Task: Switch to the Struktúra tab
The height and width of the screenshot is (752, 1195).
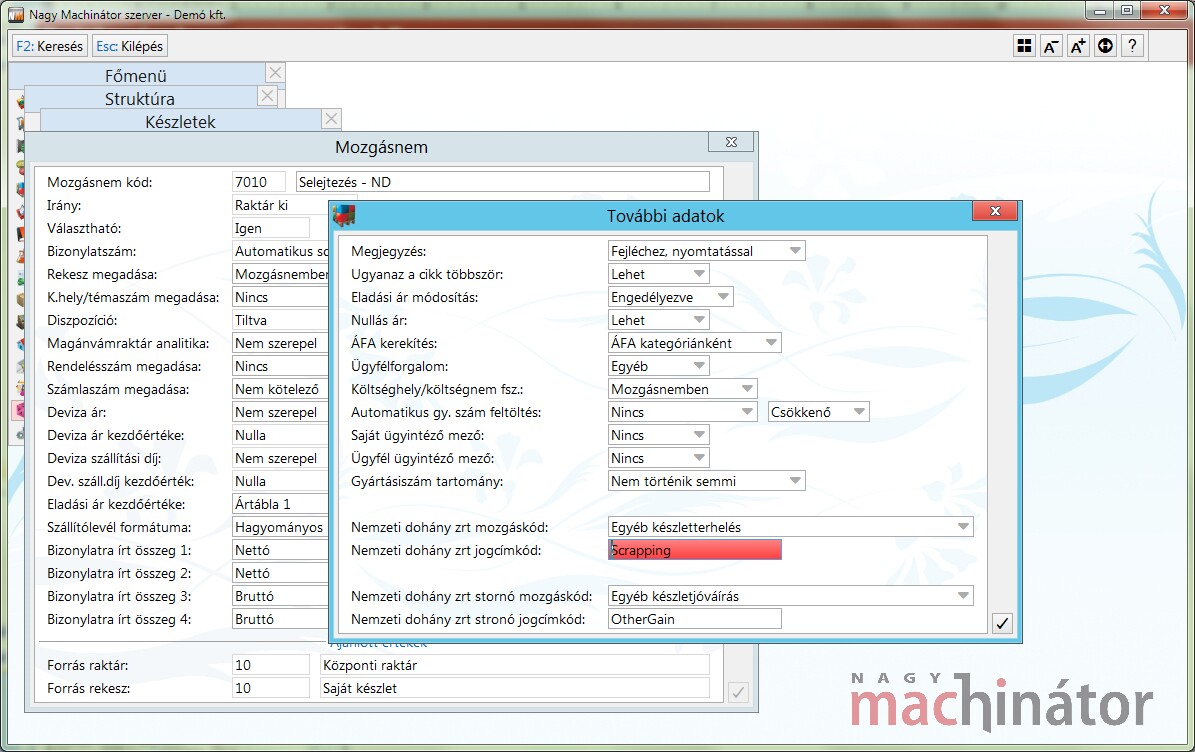Action: pyautogui.click(x=139, y=98)
